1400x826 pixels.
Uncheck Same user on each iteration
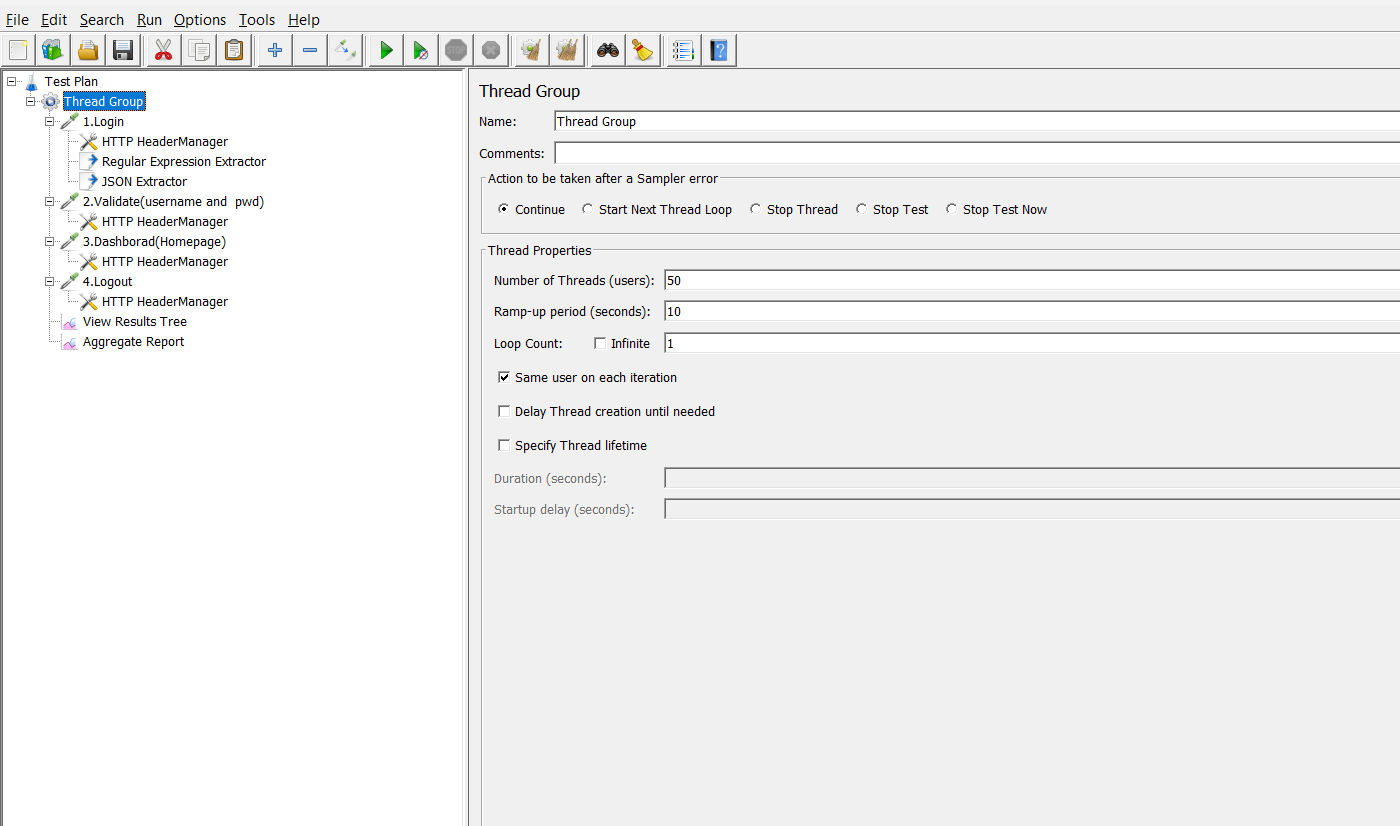pos(504,377)
